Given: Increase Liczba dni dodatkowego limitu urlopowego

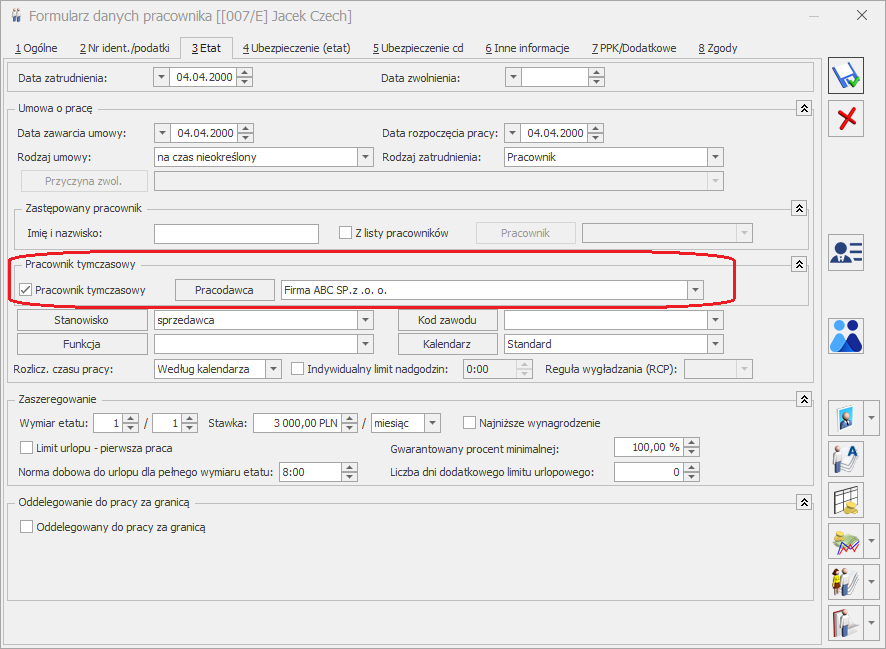Looking at the screenshot, I should (x=692, y=468).
